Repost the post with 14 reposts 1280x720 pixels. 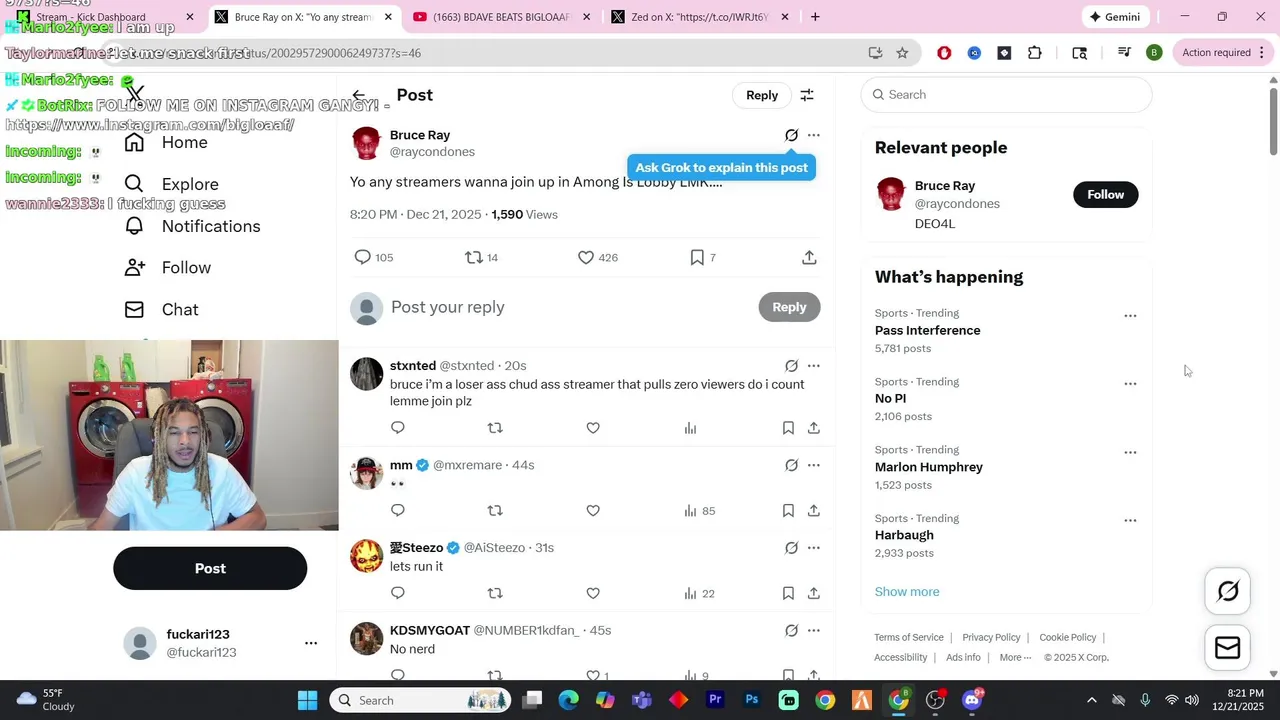click(x=474, y=257)
